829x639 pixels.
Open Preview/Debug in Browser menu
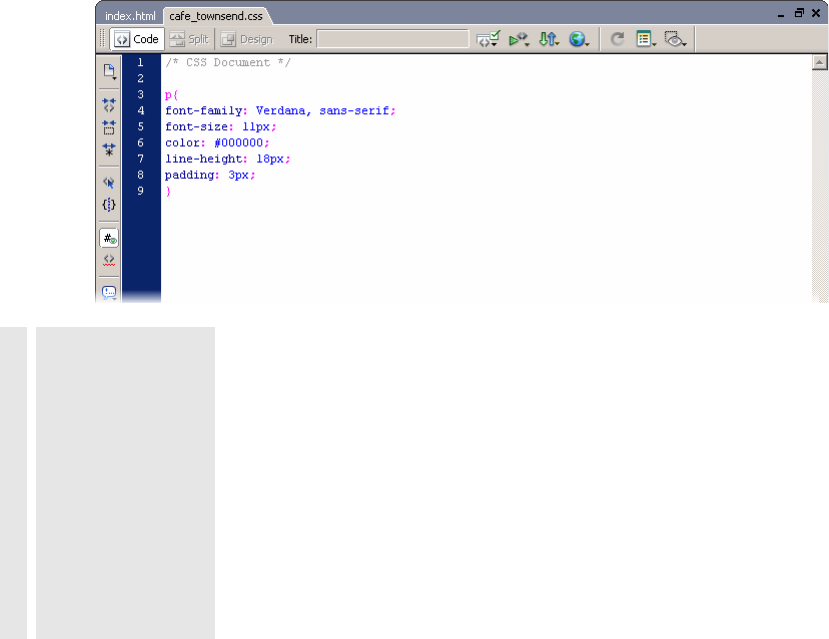coord(519,39)
